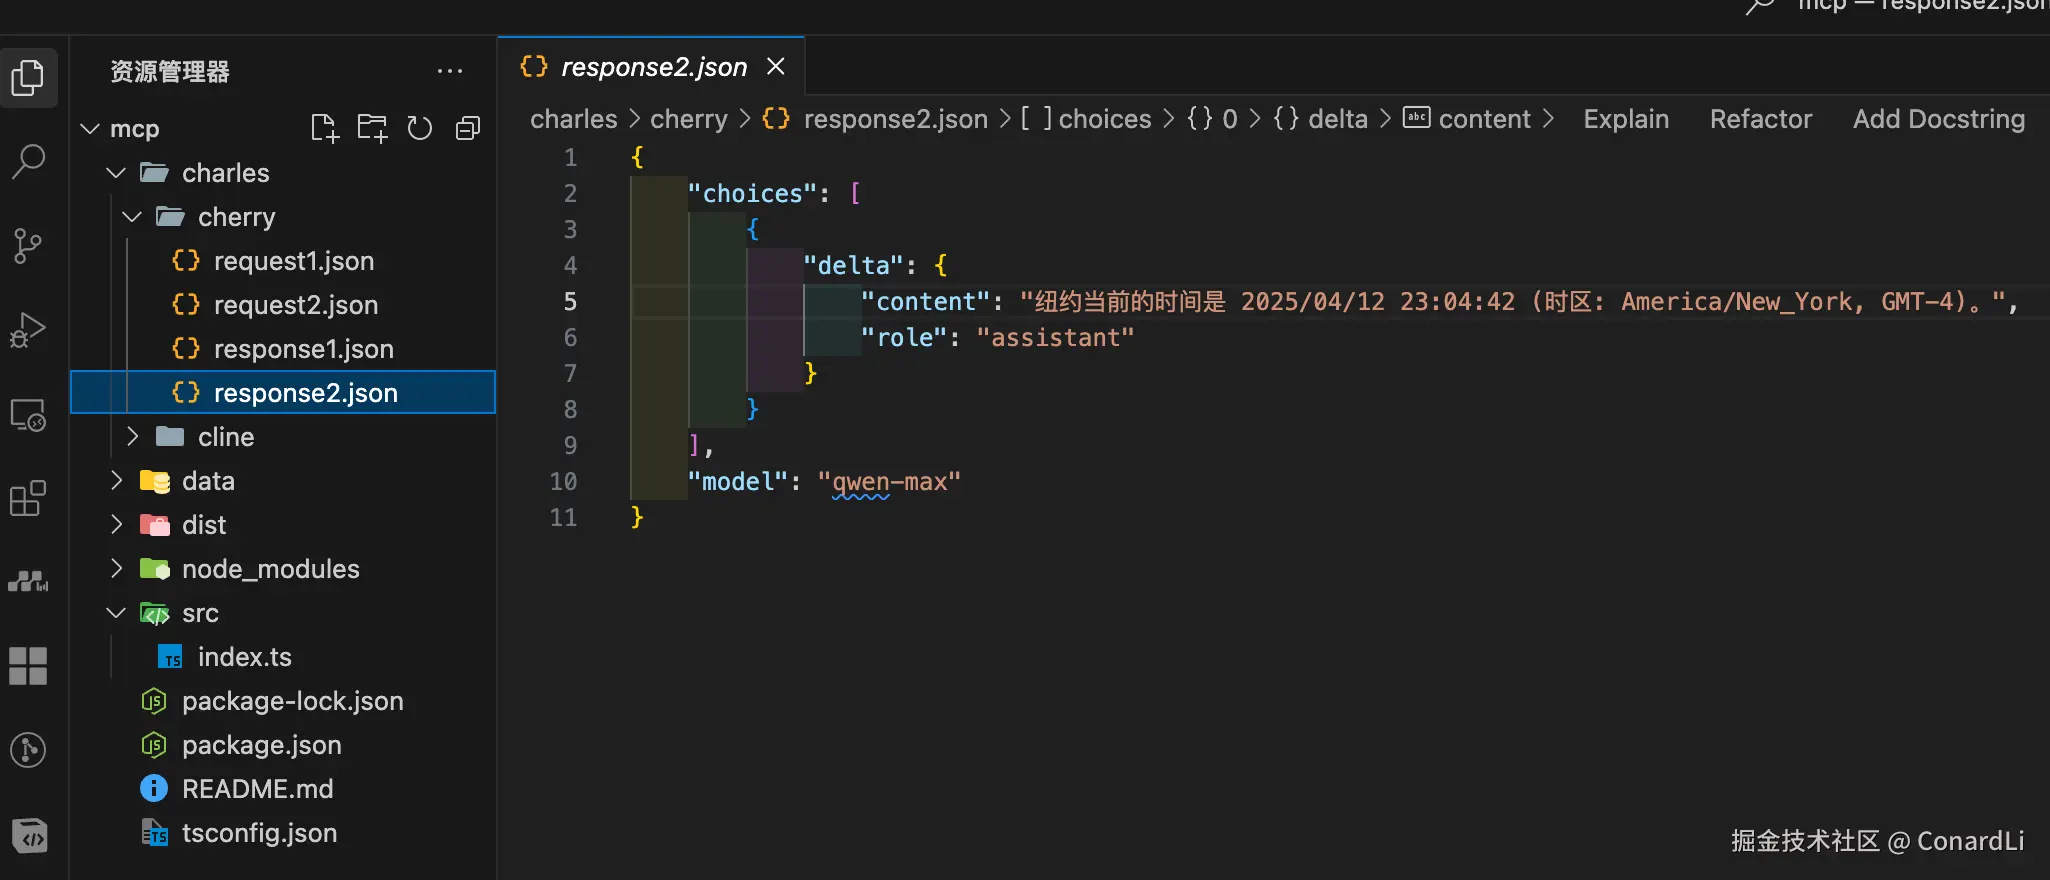Open Remote Explorer in activity bar
This screenshot has width=2050, height=880.
click(x=28, y=414)
